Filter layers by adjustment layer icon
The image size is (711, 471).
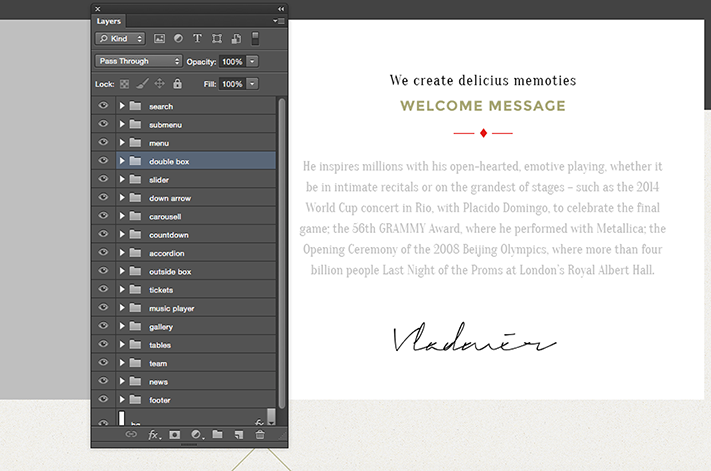(x=178, y=39)
